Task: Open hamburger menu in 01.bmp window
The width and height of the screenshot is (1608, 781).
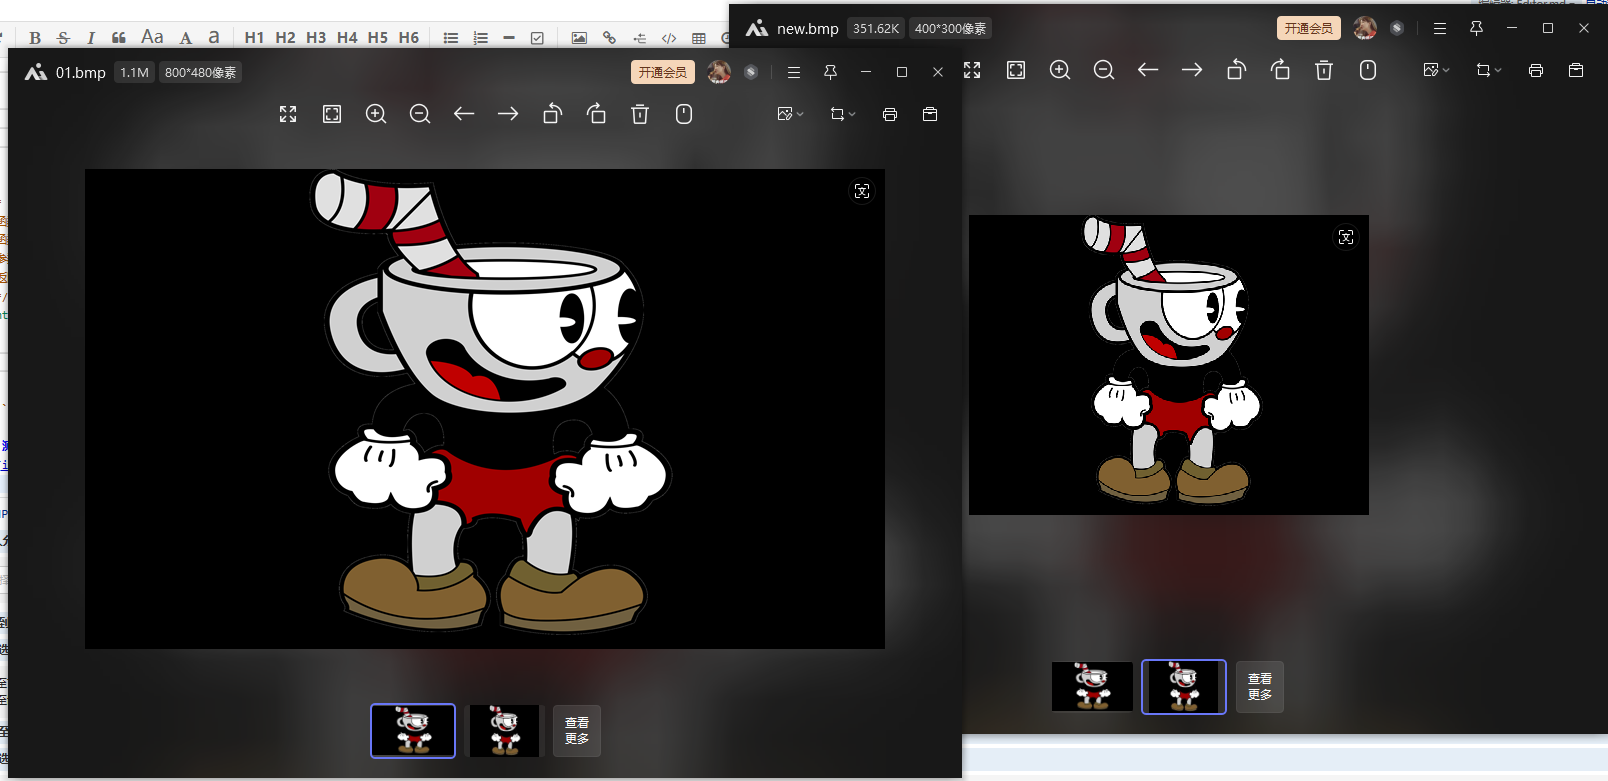Action: tap(794, 72)
